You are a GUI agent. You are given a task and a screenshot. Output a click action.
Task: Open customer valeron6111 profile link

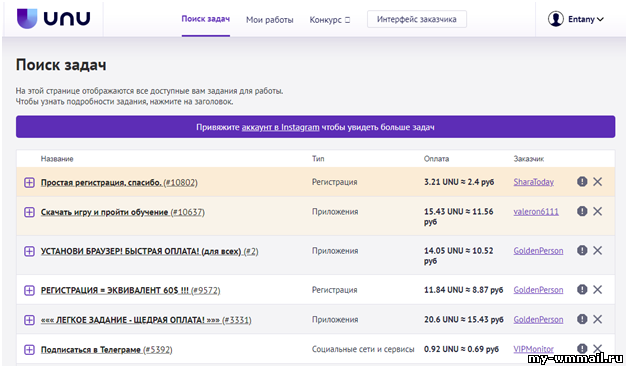pos(536,211)
